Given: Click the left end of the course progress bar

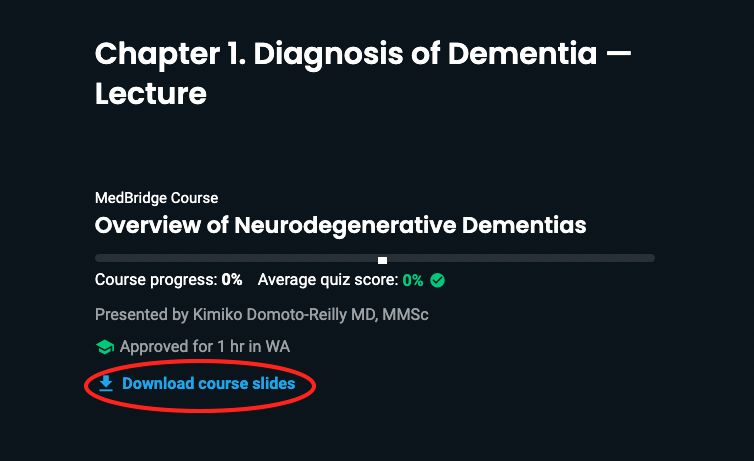Looking at the screenshot, I should pos(100,258).
